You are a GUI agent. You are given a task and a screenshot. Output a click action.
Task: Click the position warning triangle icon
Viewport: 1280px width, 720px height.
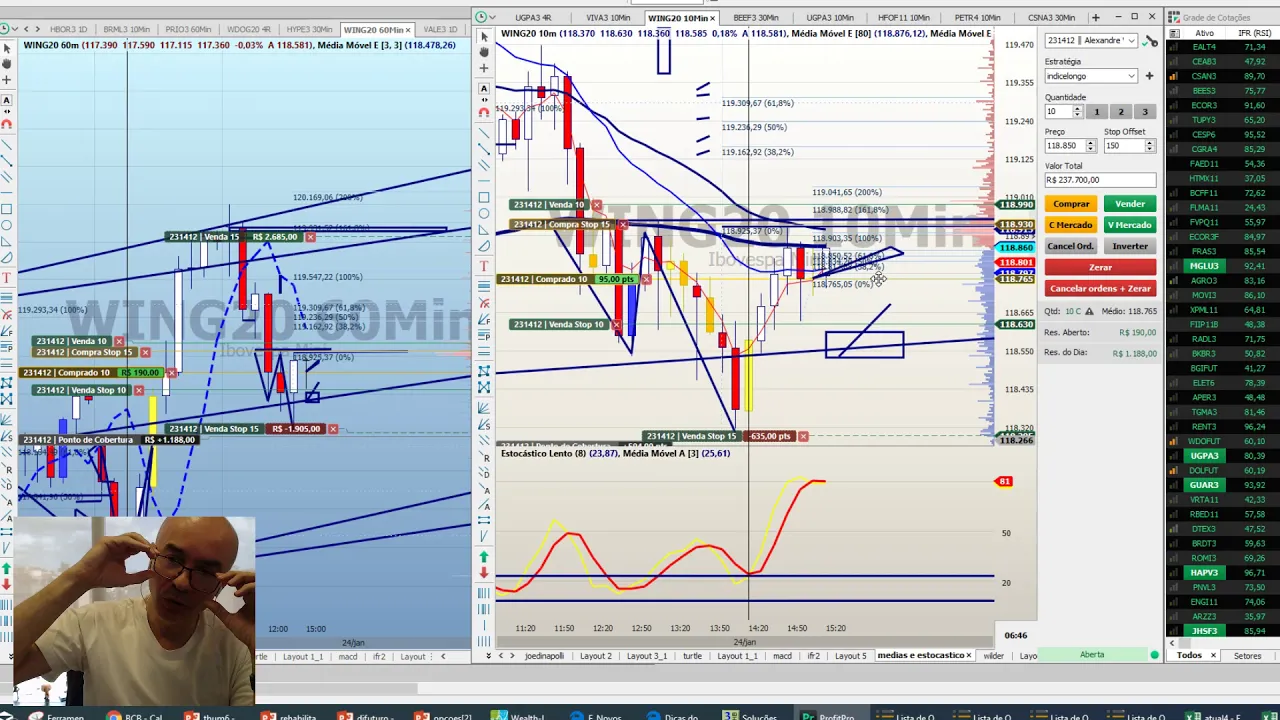click(x=1089, y=311)
